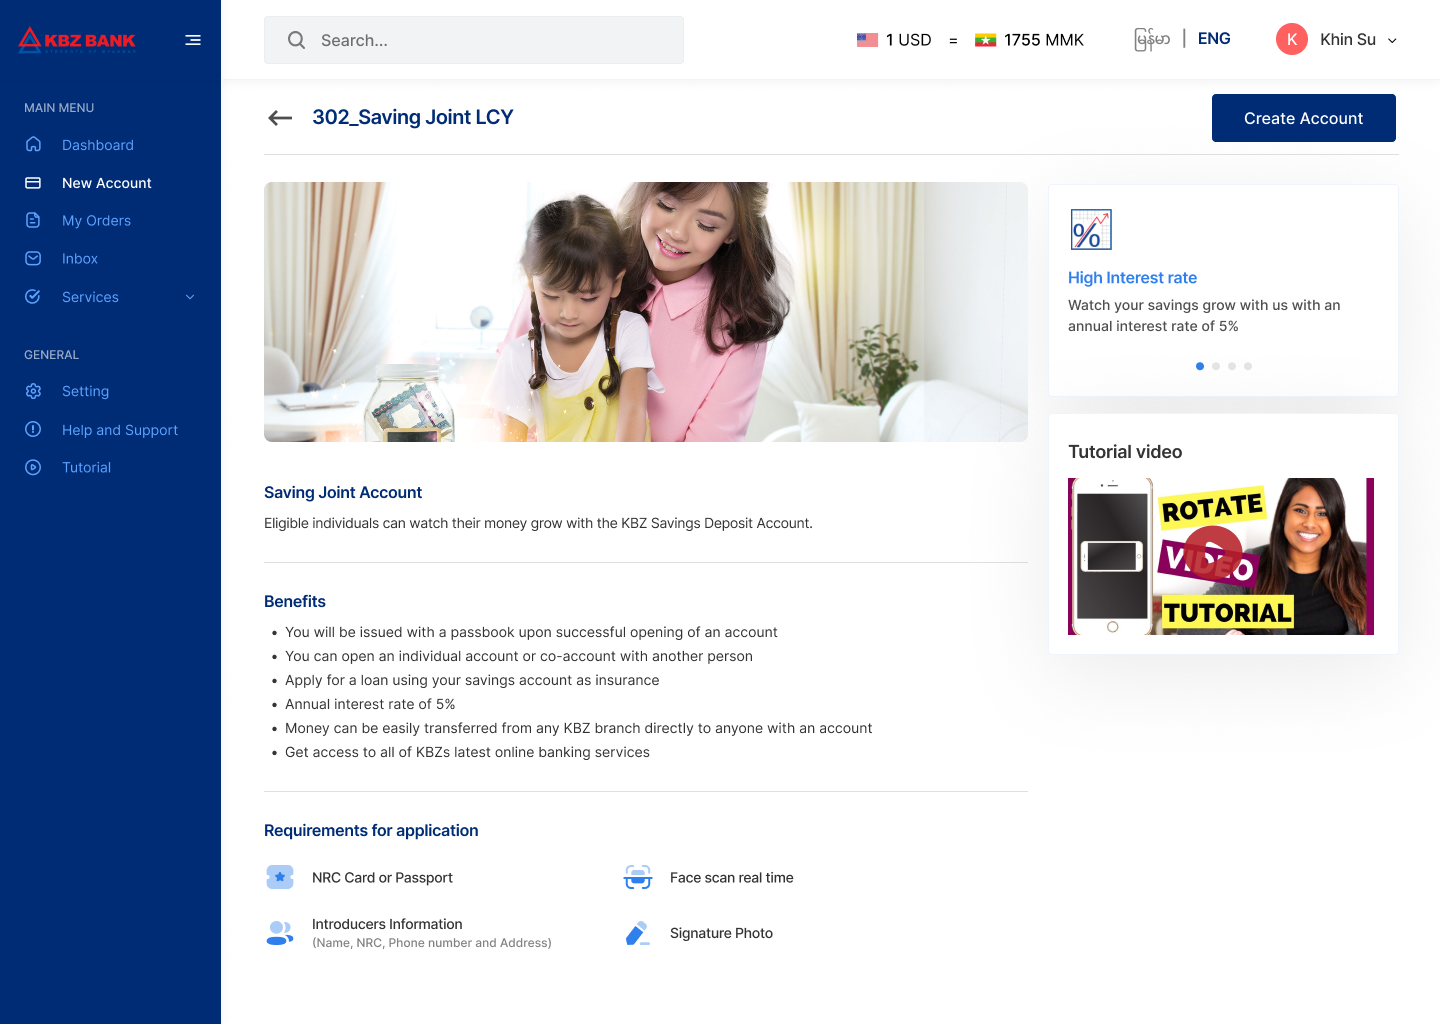The image size is (1440, 1024).
Task: Play the Rotate Video Tutorial
Action: tap(1213, 554)
